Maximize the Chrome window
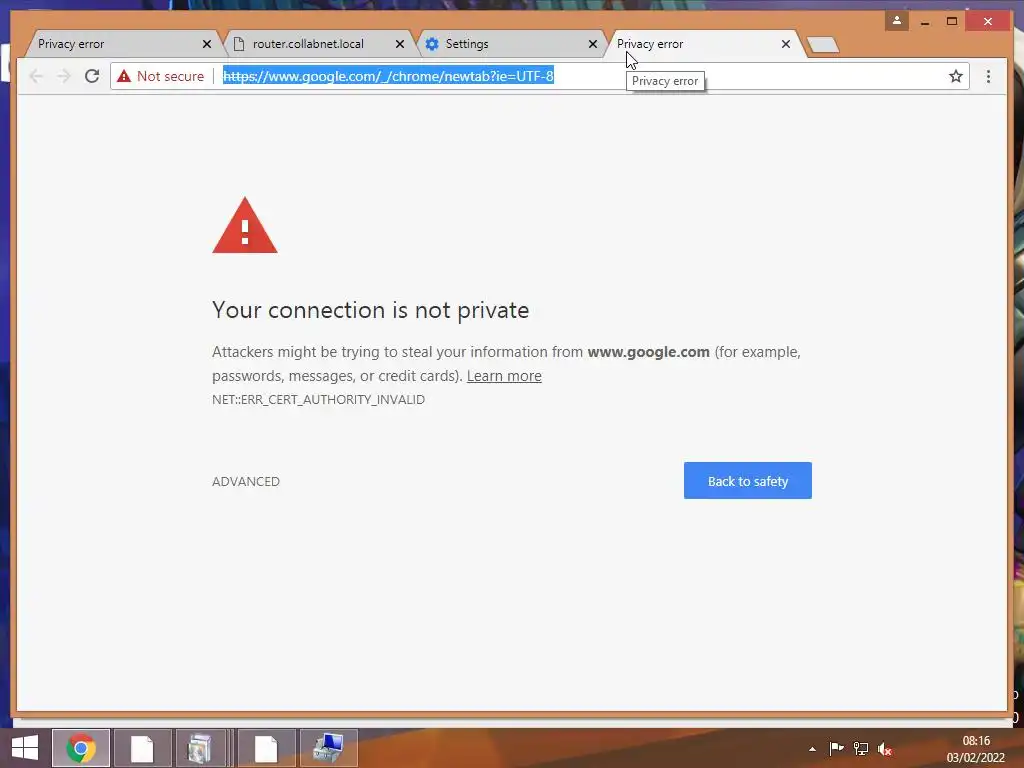Viewport: 1024px width, 768px height. 952,22
